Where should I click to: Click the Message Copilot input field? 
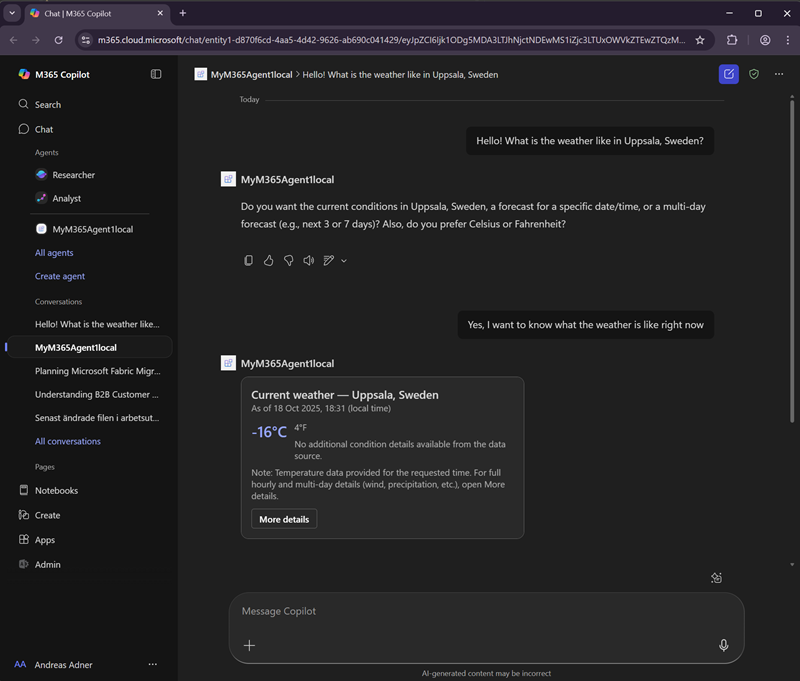coord(480,611)
